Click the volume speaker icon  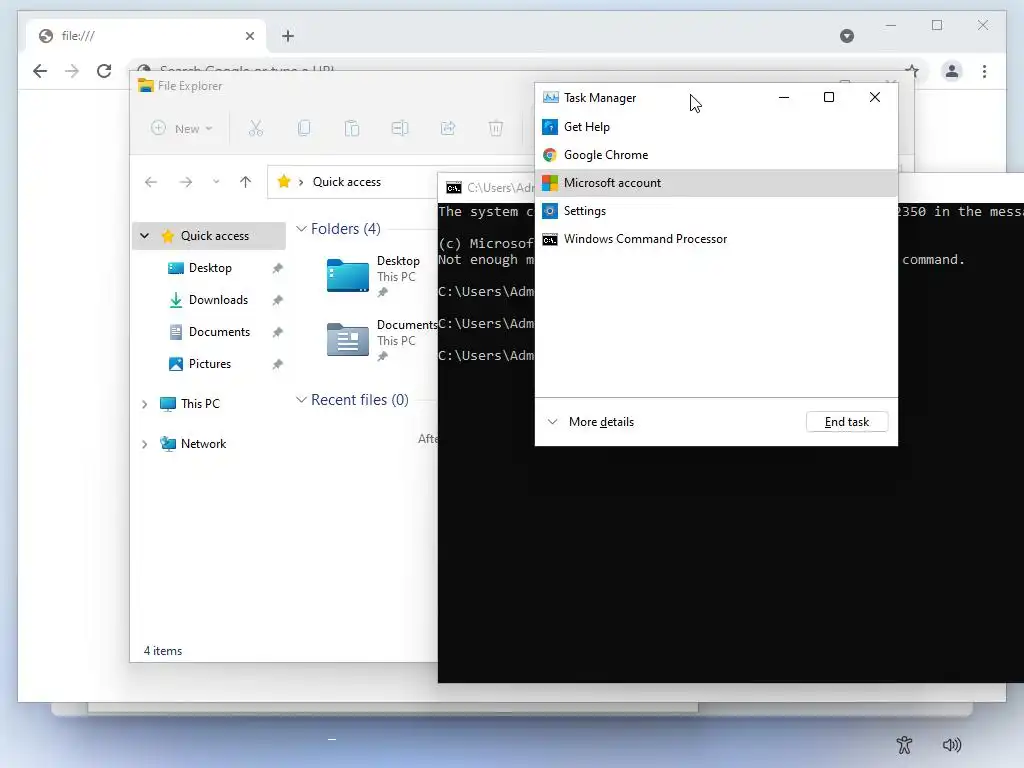point(952,744)
